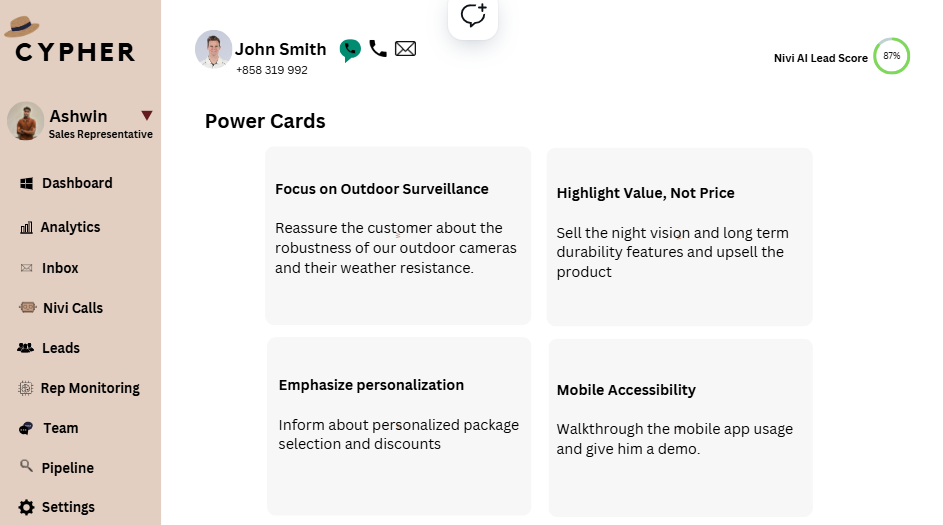Click the Analytics bar chart icon
Viewport: 943px width, 525px height.
tap(26, 228)
